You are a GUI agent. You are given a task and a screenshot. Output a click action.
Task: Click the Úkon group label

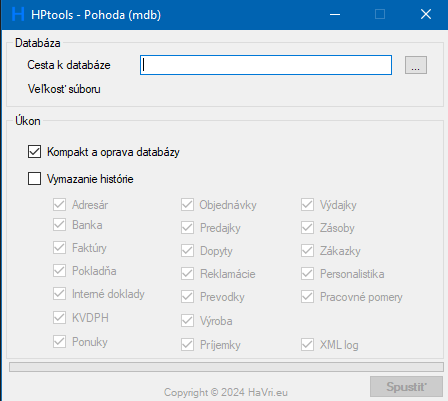click(x=28, y=121)
